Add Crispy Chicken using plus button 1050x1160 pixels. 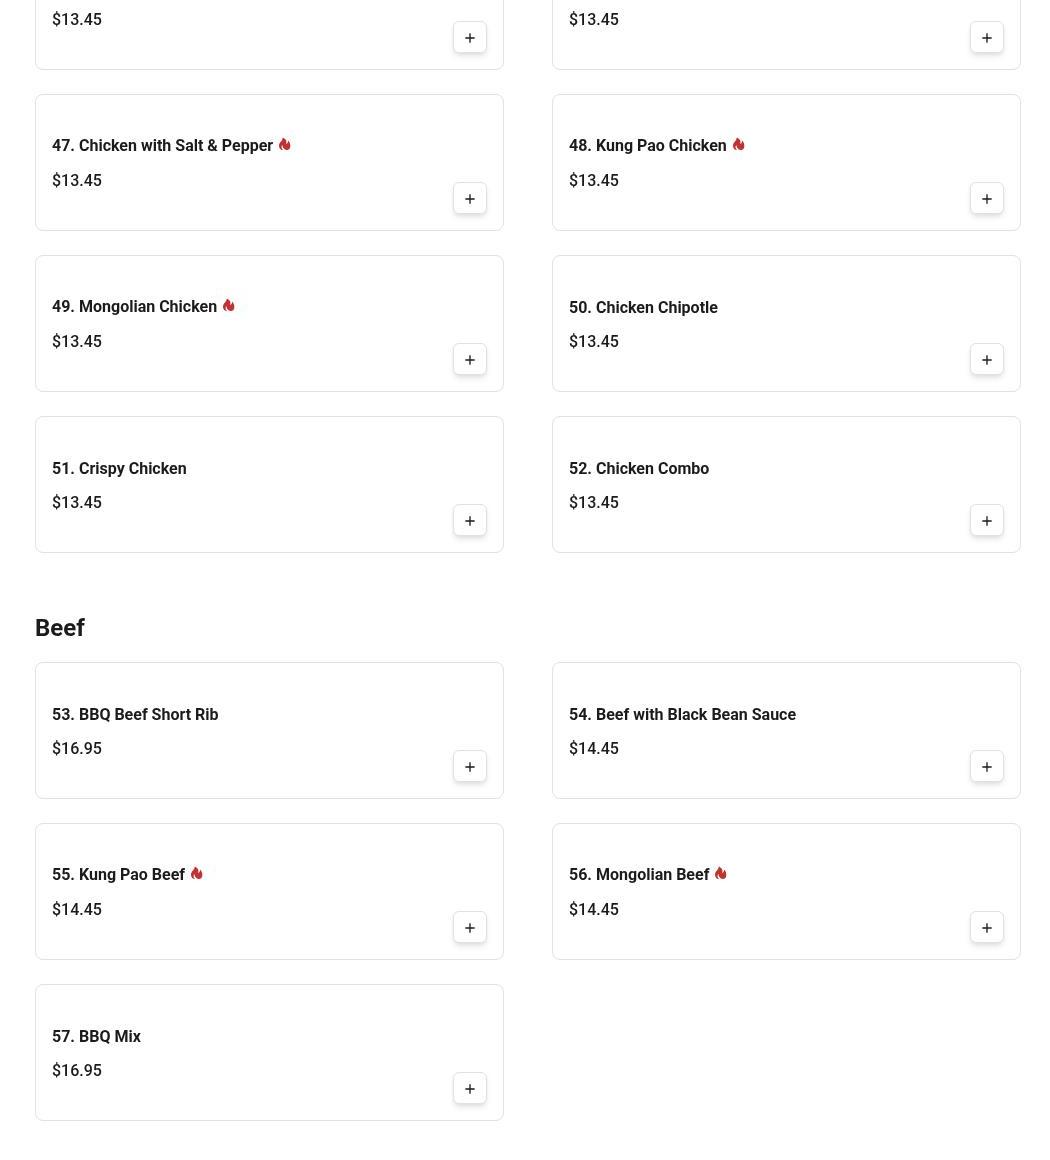pos(470,521)
